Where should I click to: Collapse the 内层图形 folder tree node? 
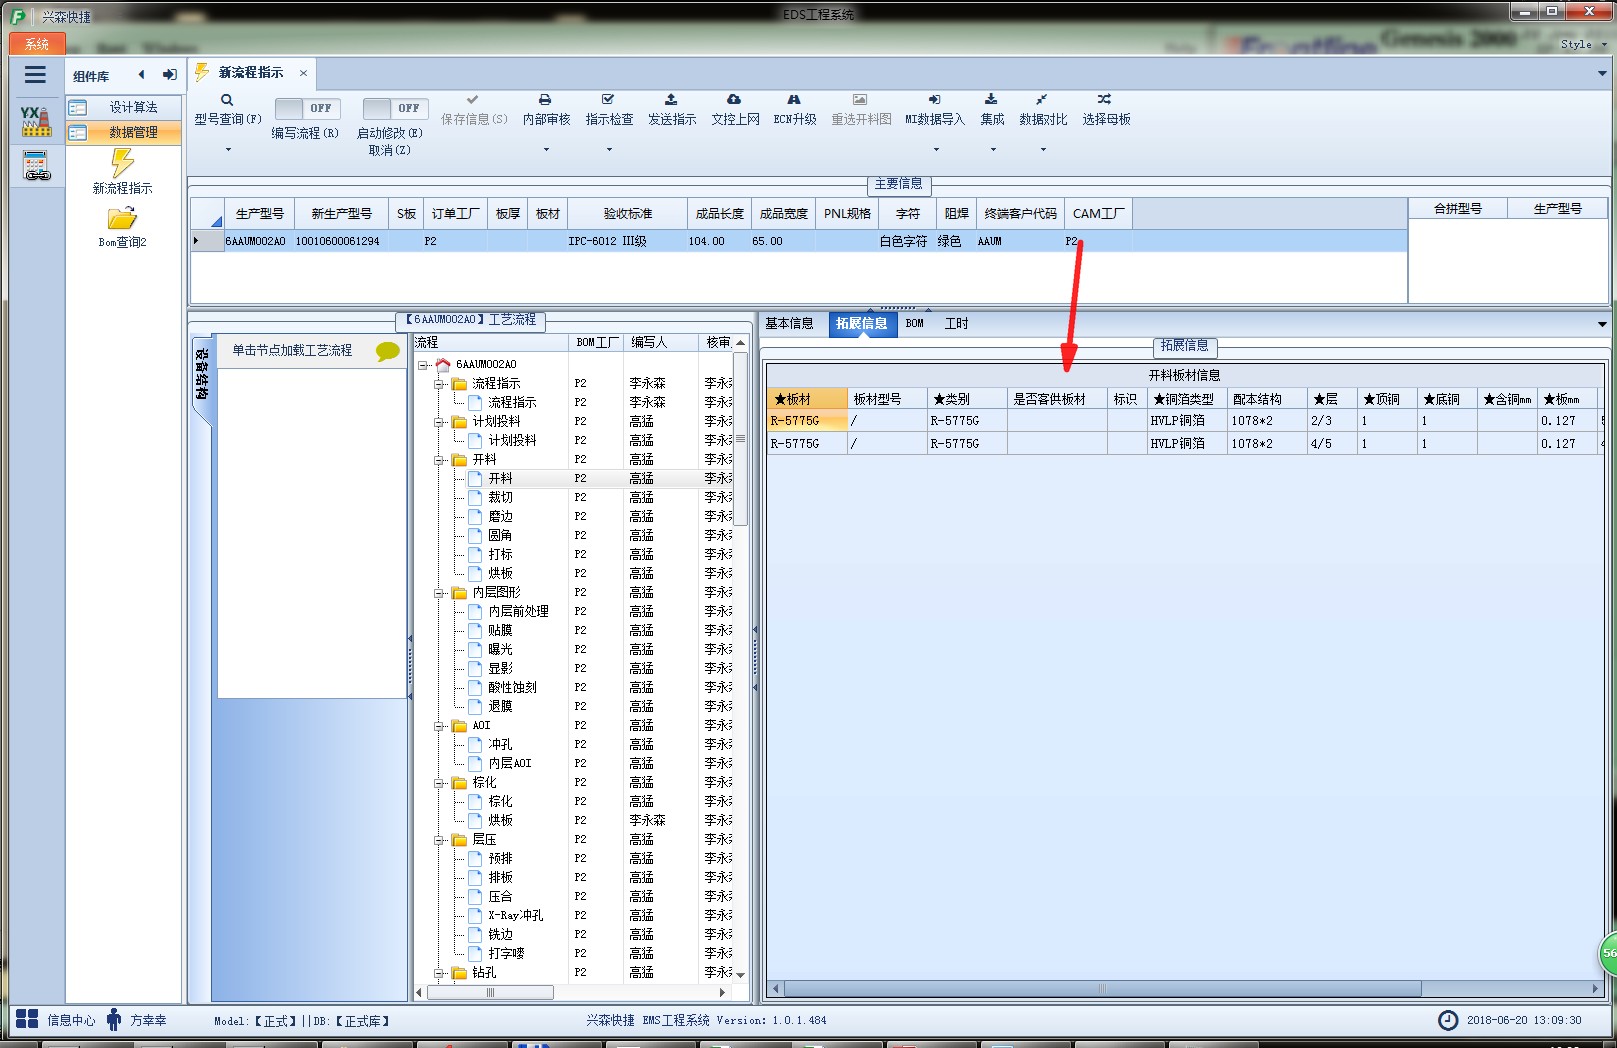pyautogui.click(x=439, y=593)
